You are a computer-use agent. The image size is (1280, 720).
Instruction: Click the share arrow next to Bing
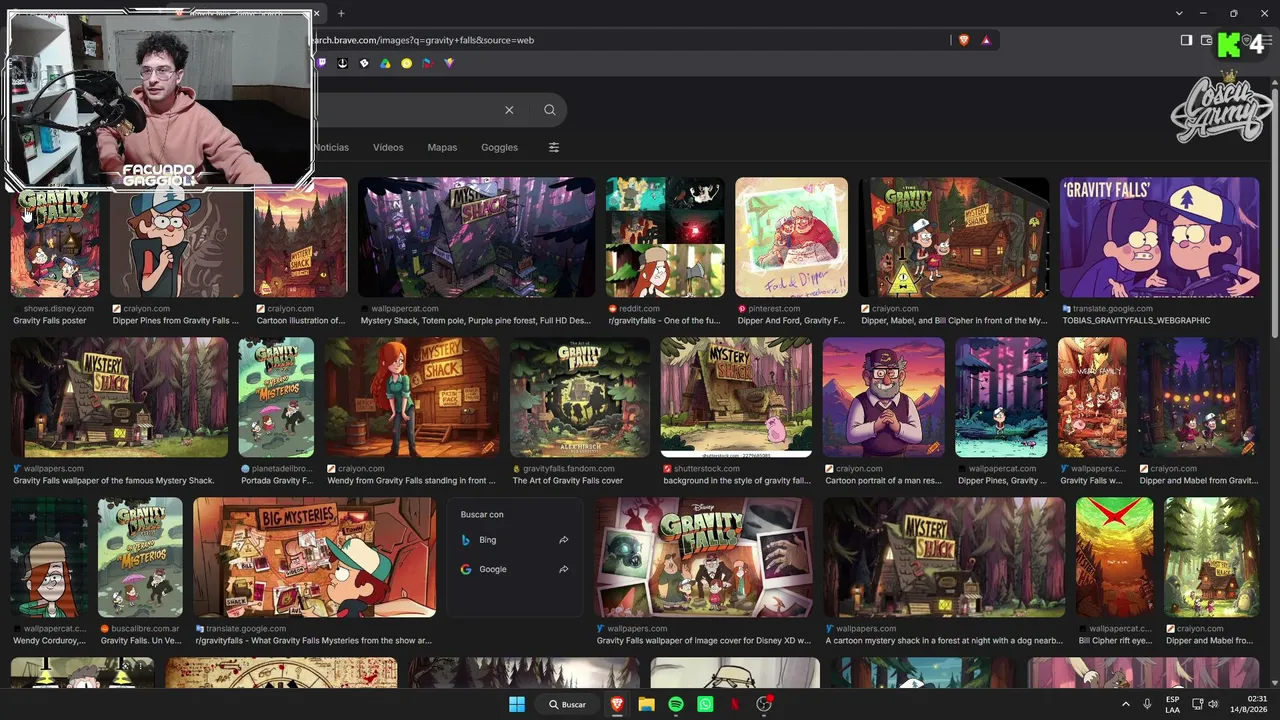tap(564, 540)
